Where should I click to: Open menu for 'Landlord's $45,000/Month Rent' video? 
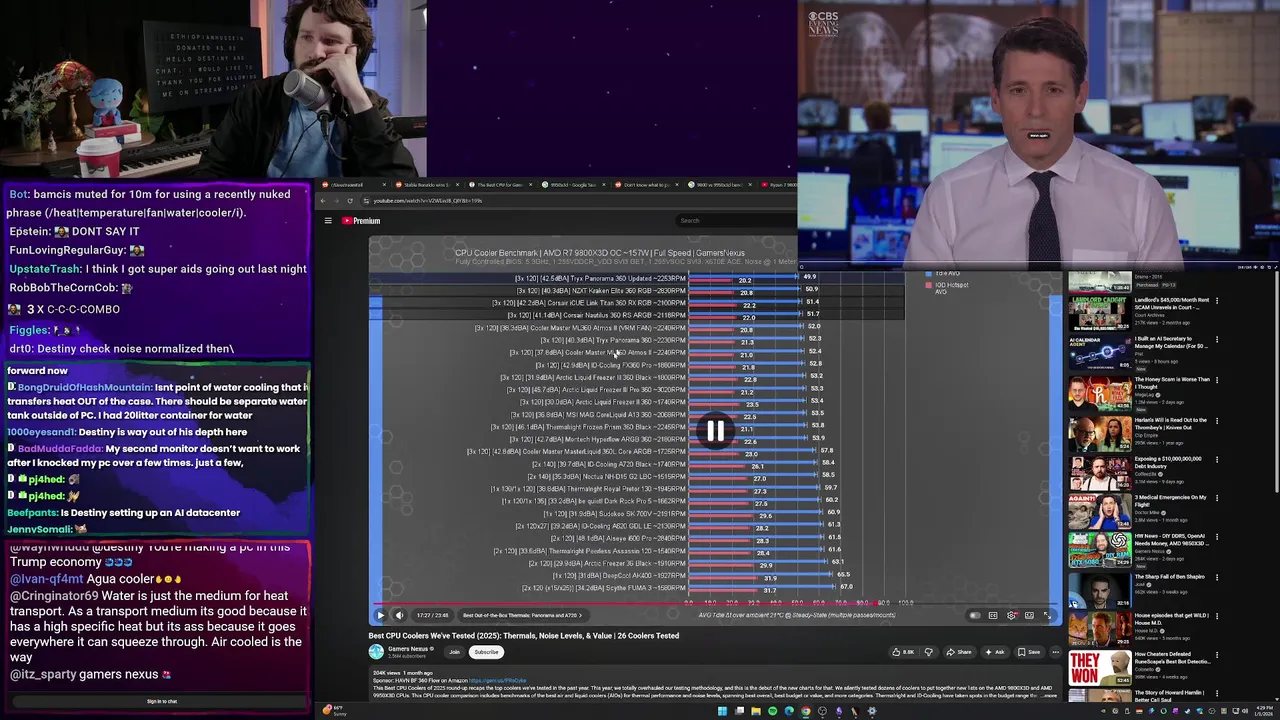1217,301
